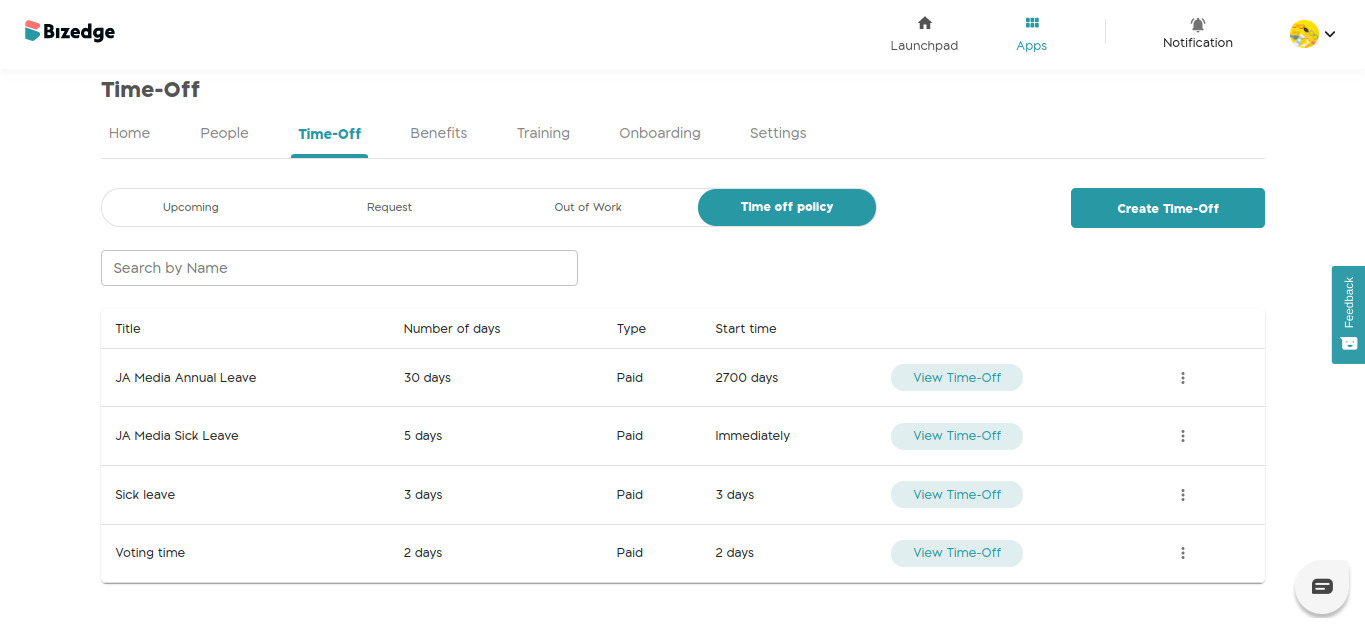
Task: Expand more options for Voting time
Action: [x=1182, y=553]
